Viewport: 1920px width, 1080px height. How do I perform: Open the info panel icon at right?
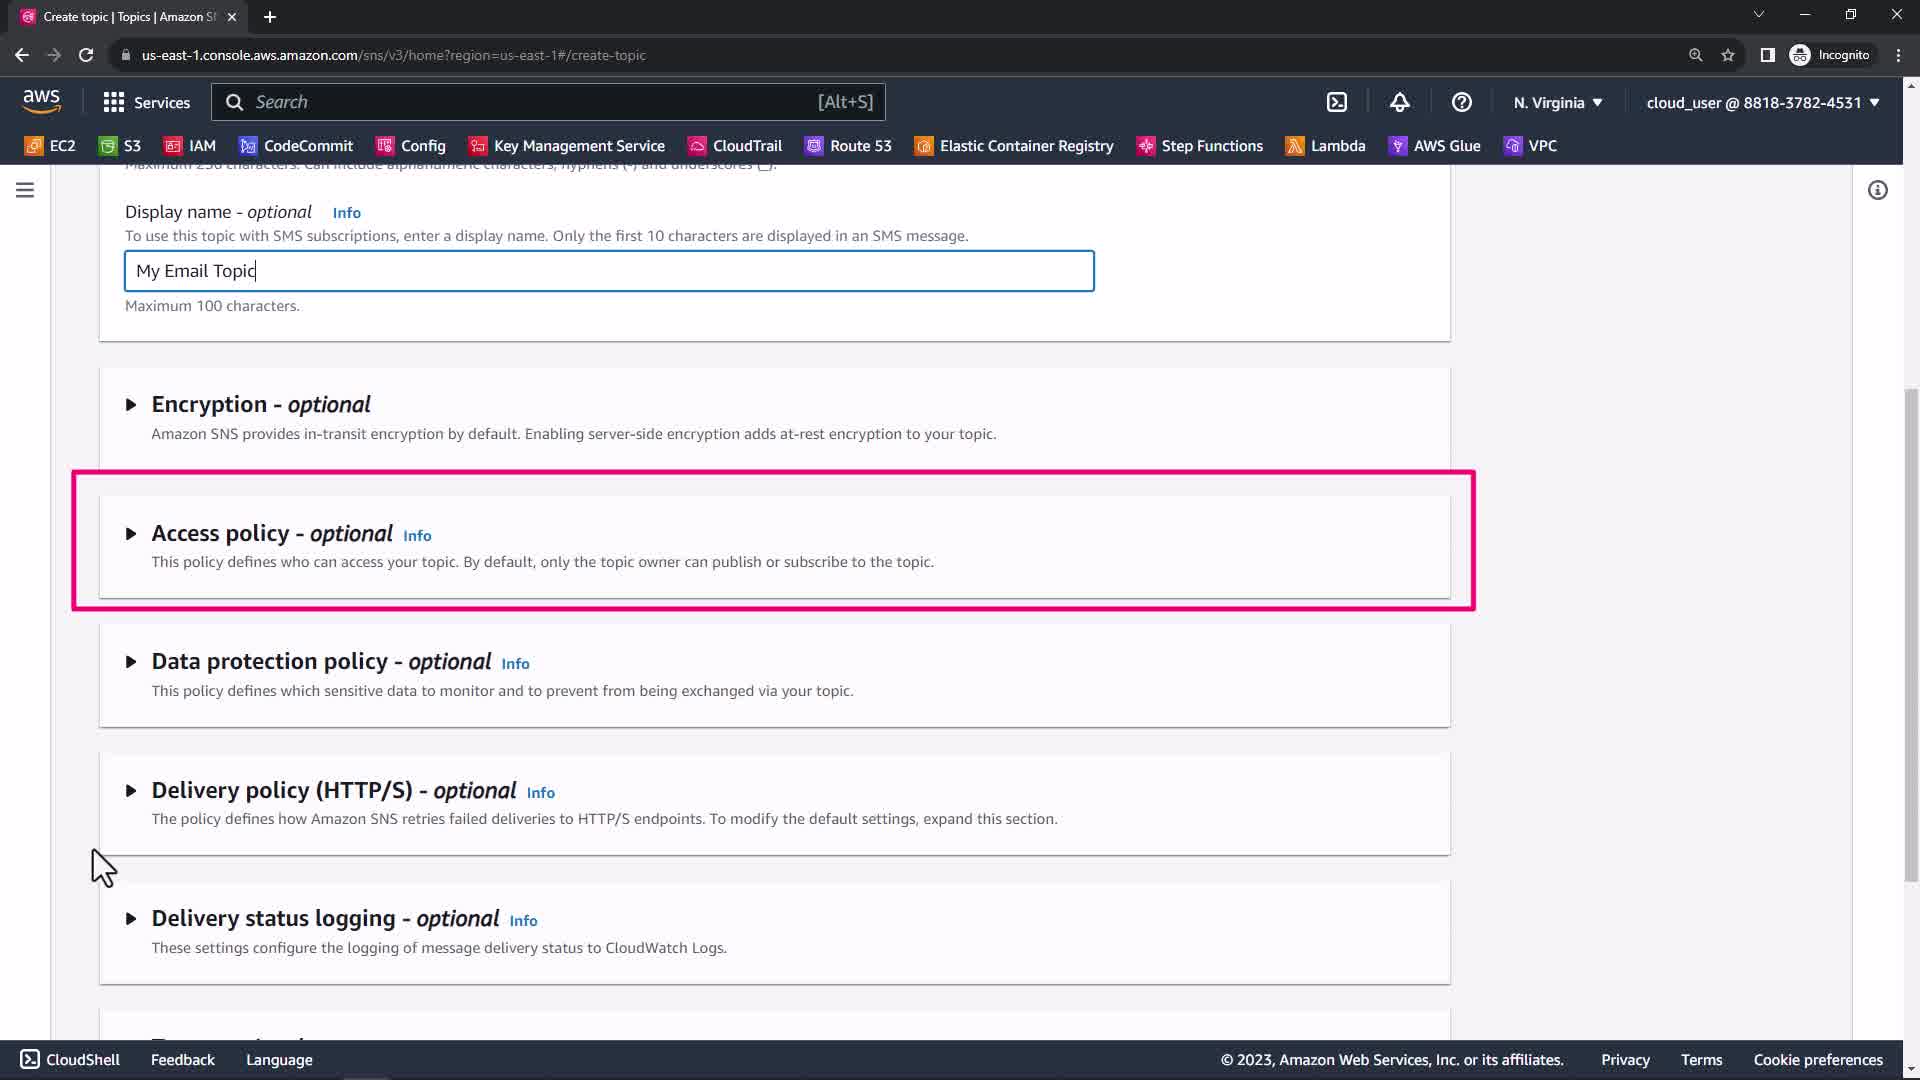point(1877,190)
